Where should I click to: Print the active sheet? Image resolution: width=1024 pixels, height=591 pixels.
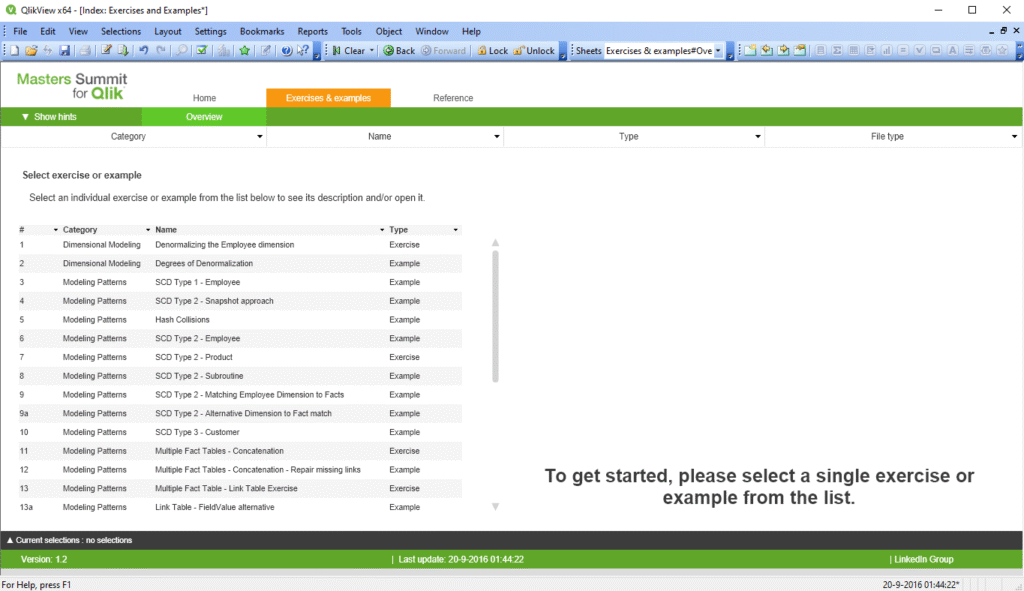click(86, 50)
